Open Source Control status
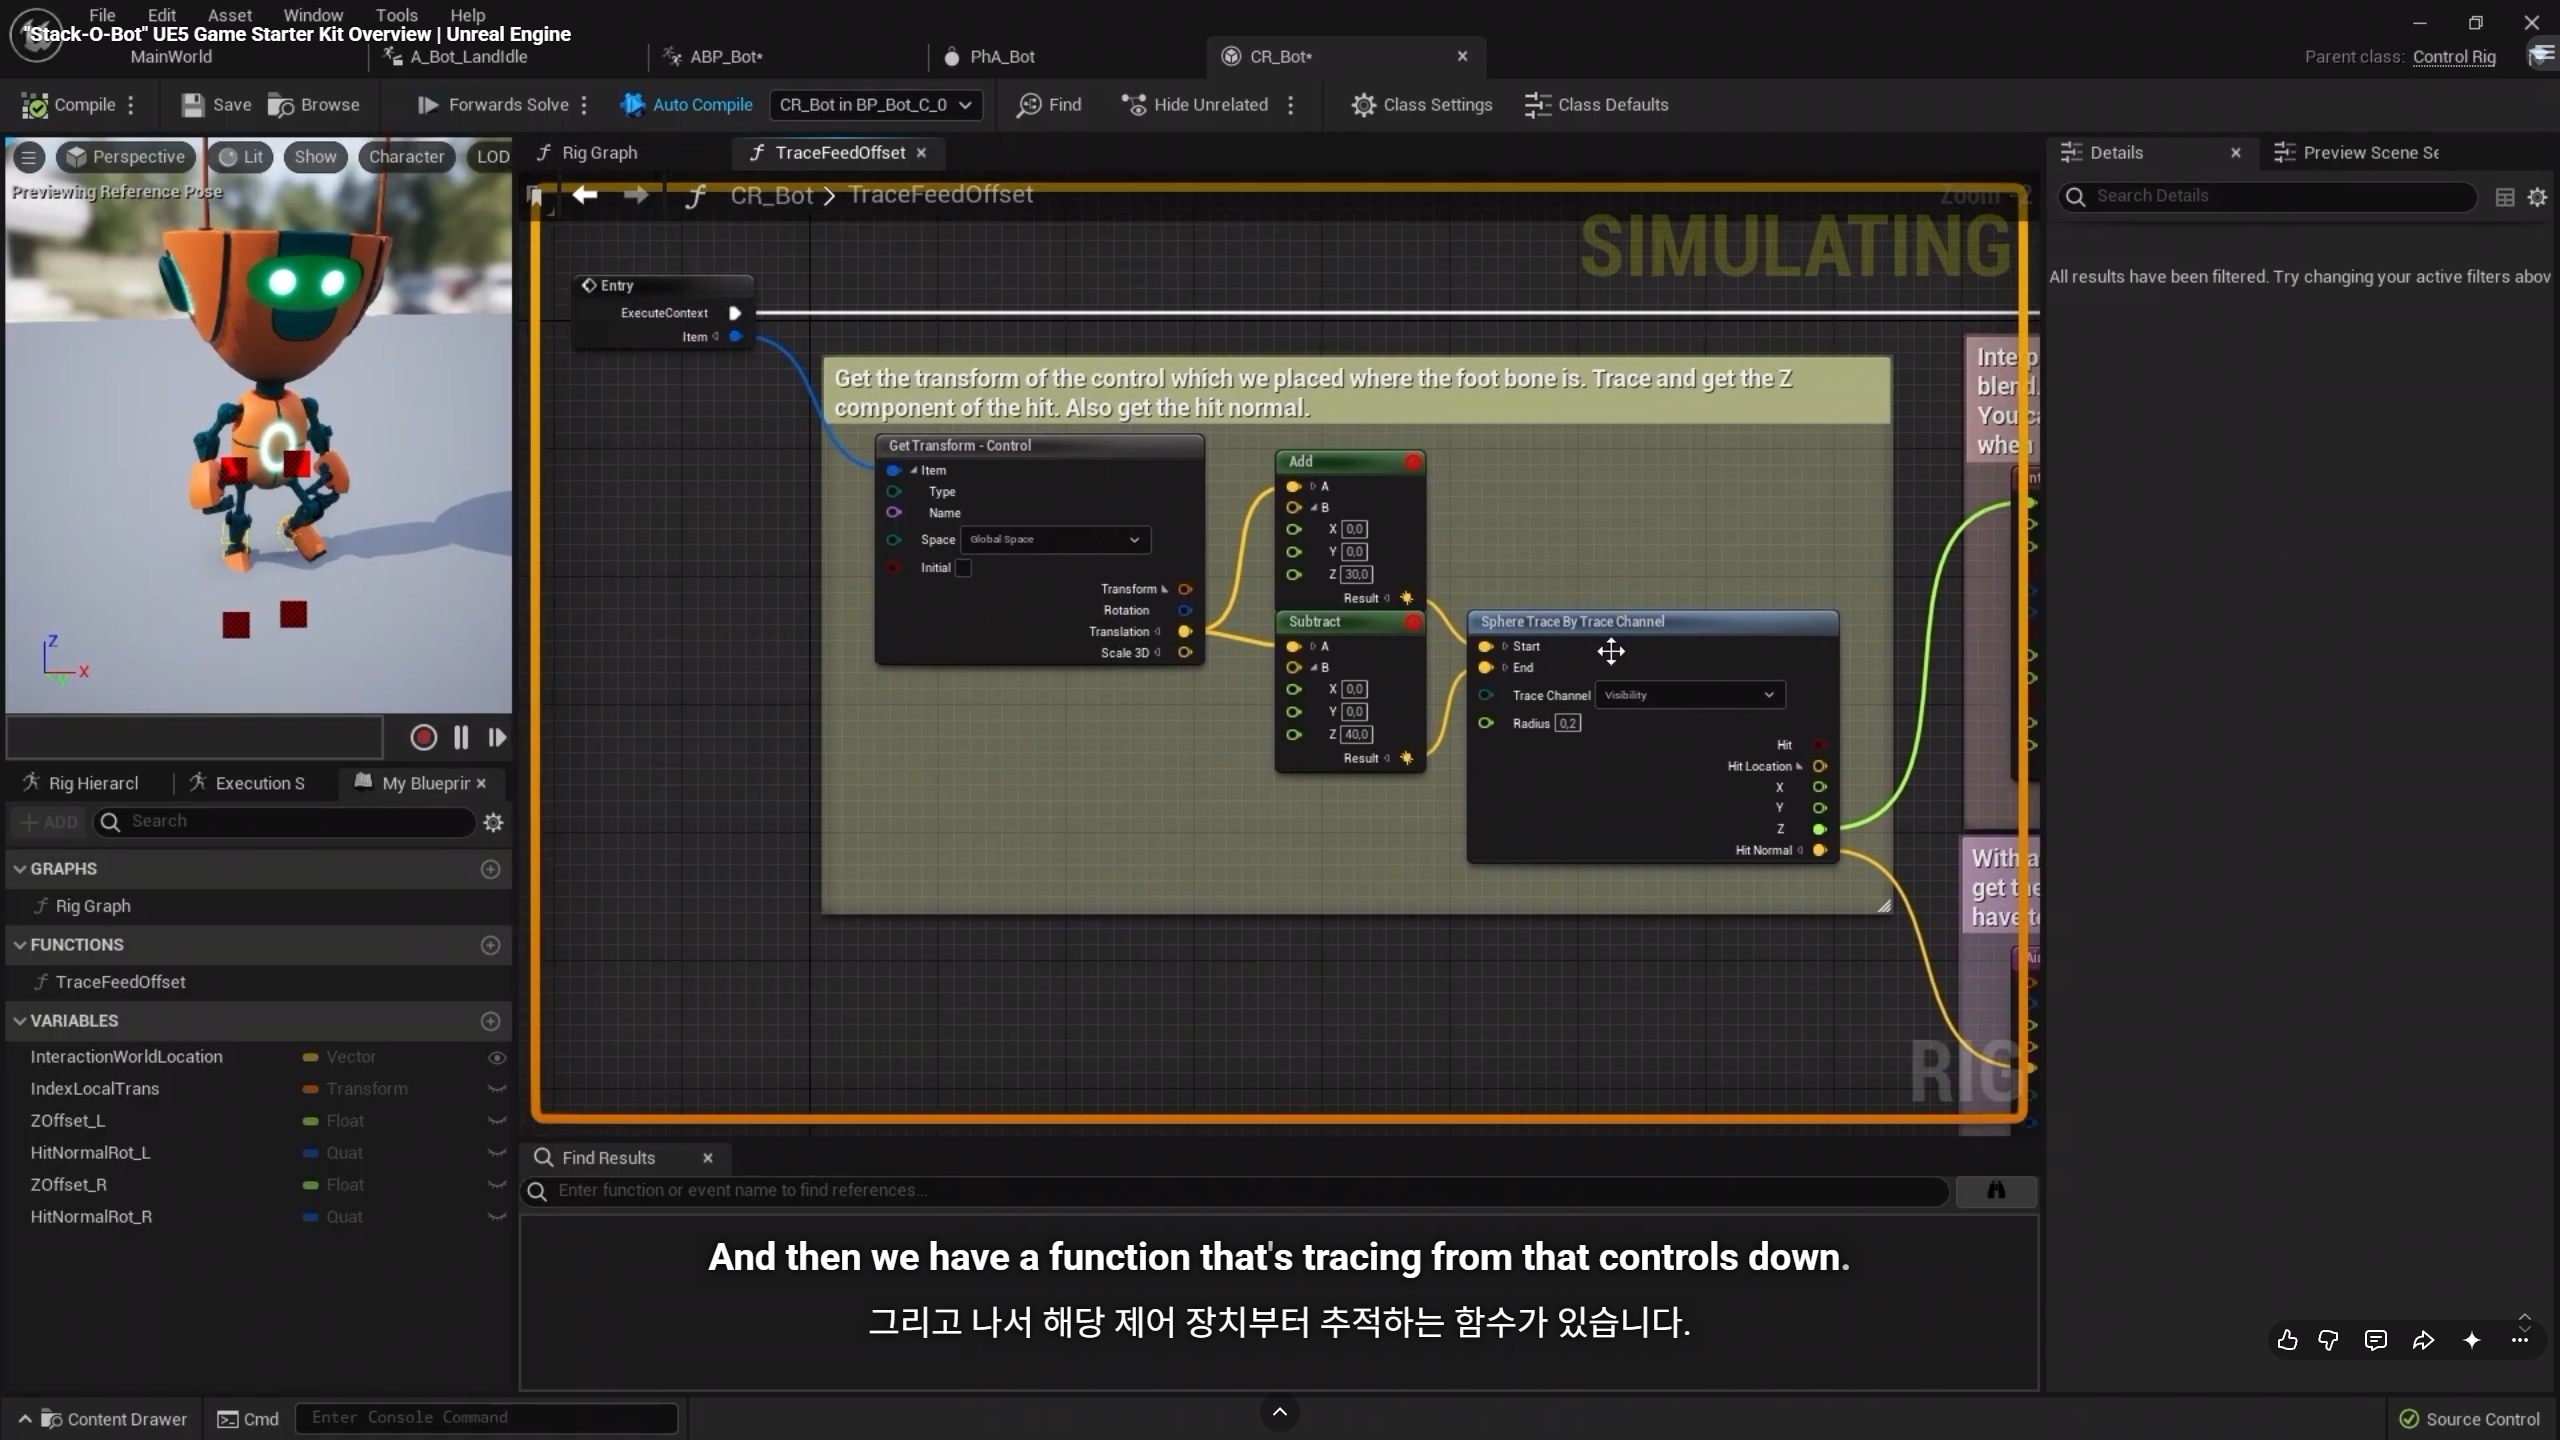 point(2469,1419)
